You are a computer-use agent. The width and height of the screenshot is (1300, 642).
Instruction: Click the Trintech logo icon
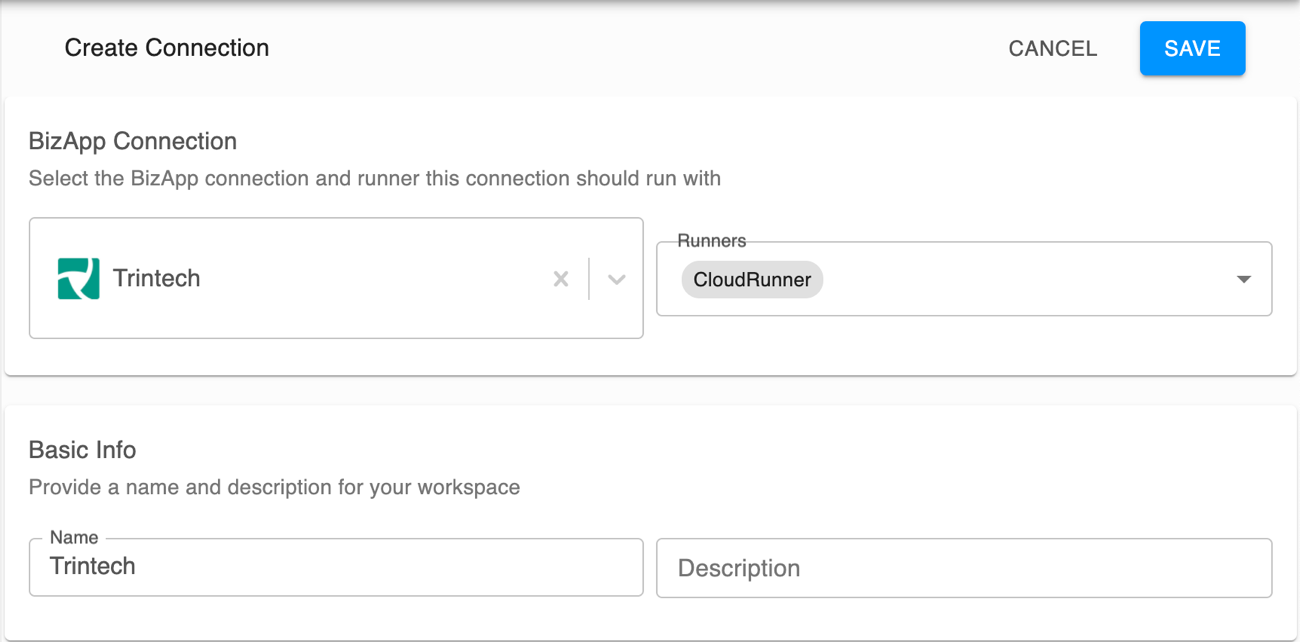78,279
